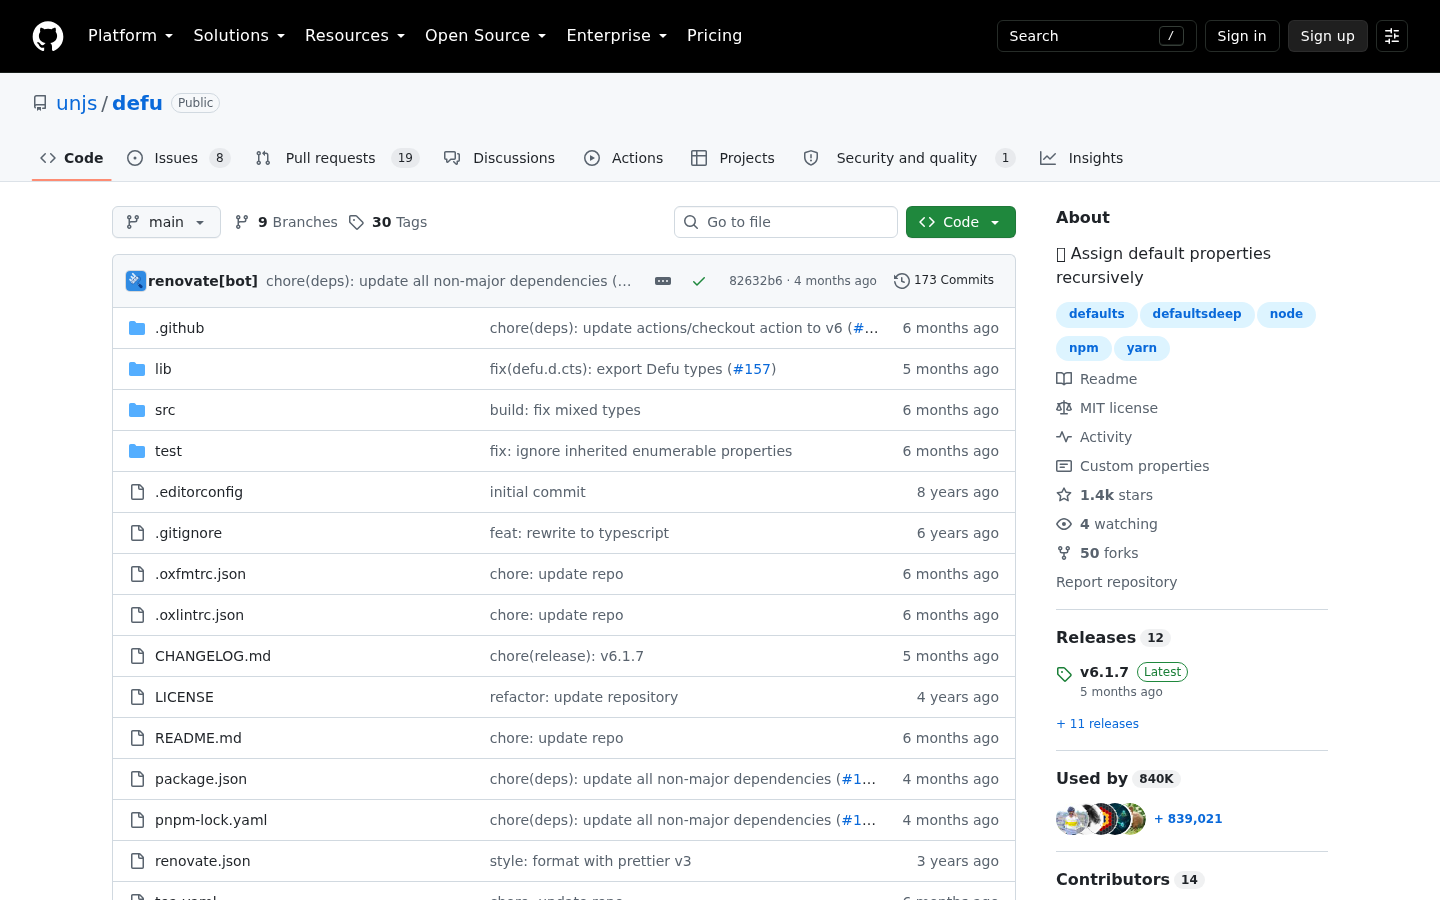Expand the Platform menu
Image resolution: width=1440 pixels, height=900 pixels.
pyautogui.click(x=130, y=36)
